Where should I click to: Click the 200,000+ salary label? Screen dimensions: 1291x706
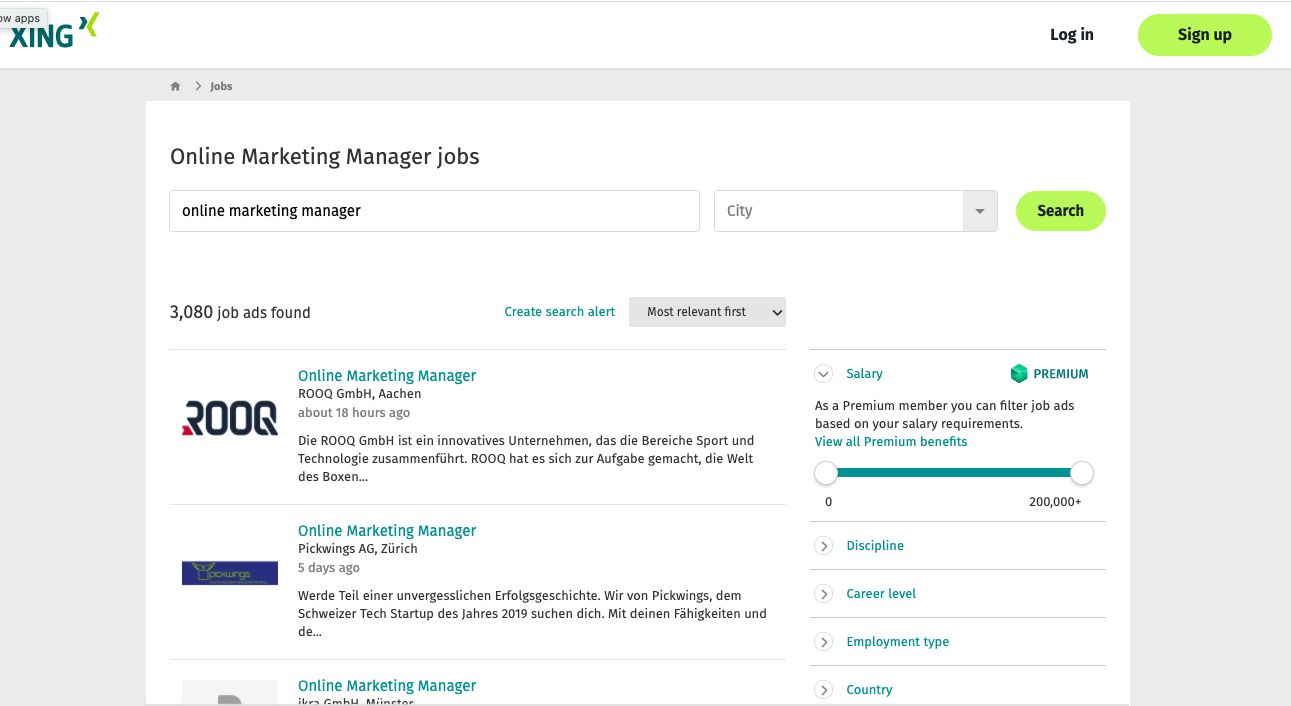click(x=1055, y=502)
